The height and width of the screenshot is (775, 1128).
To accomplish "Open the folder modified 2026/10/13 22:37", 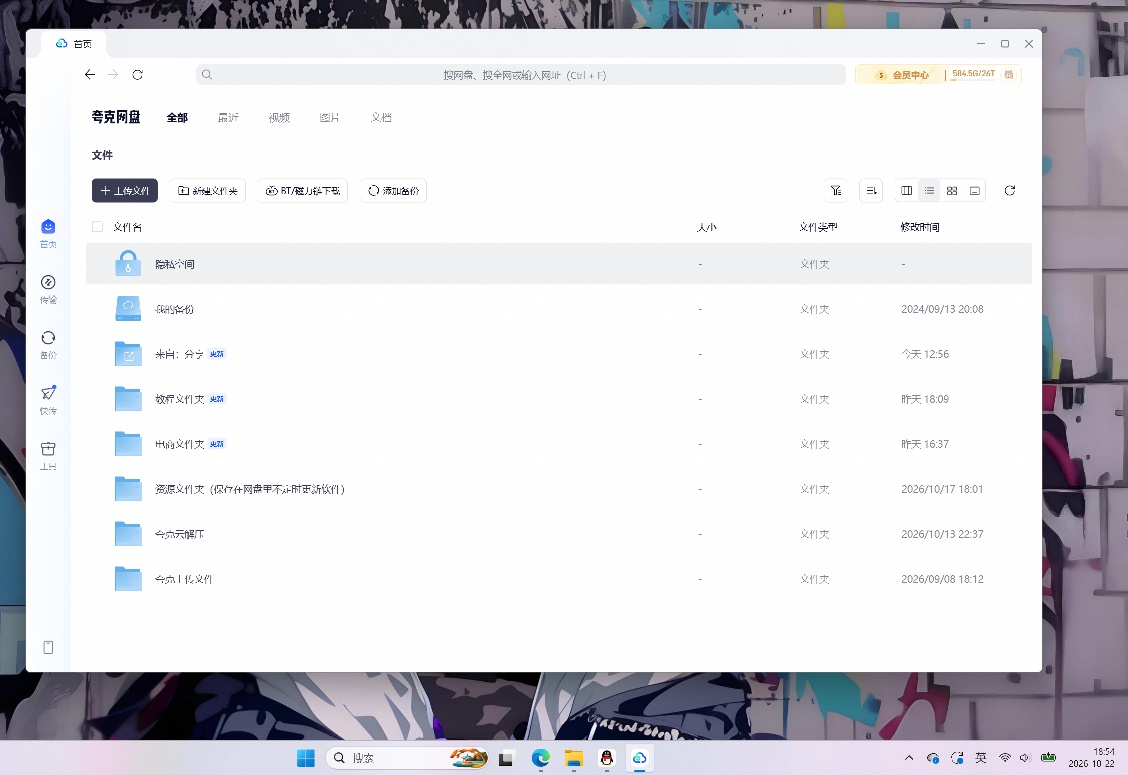I will tap(559, 534).
